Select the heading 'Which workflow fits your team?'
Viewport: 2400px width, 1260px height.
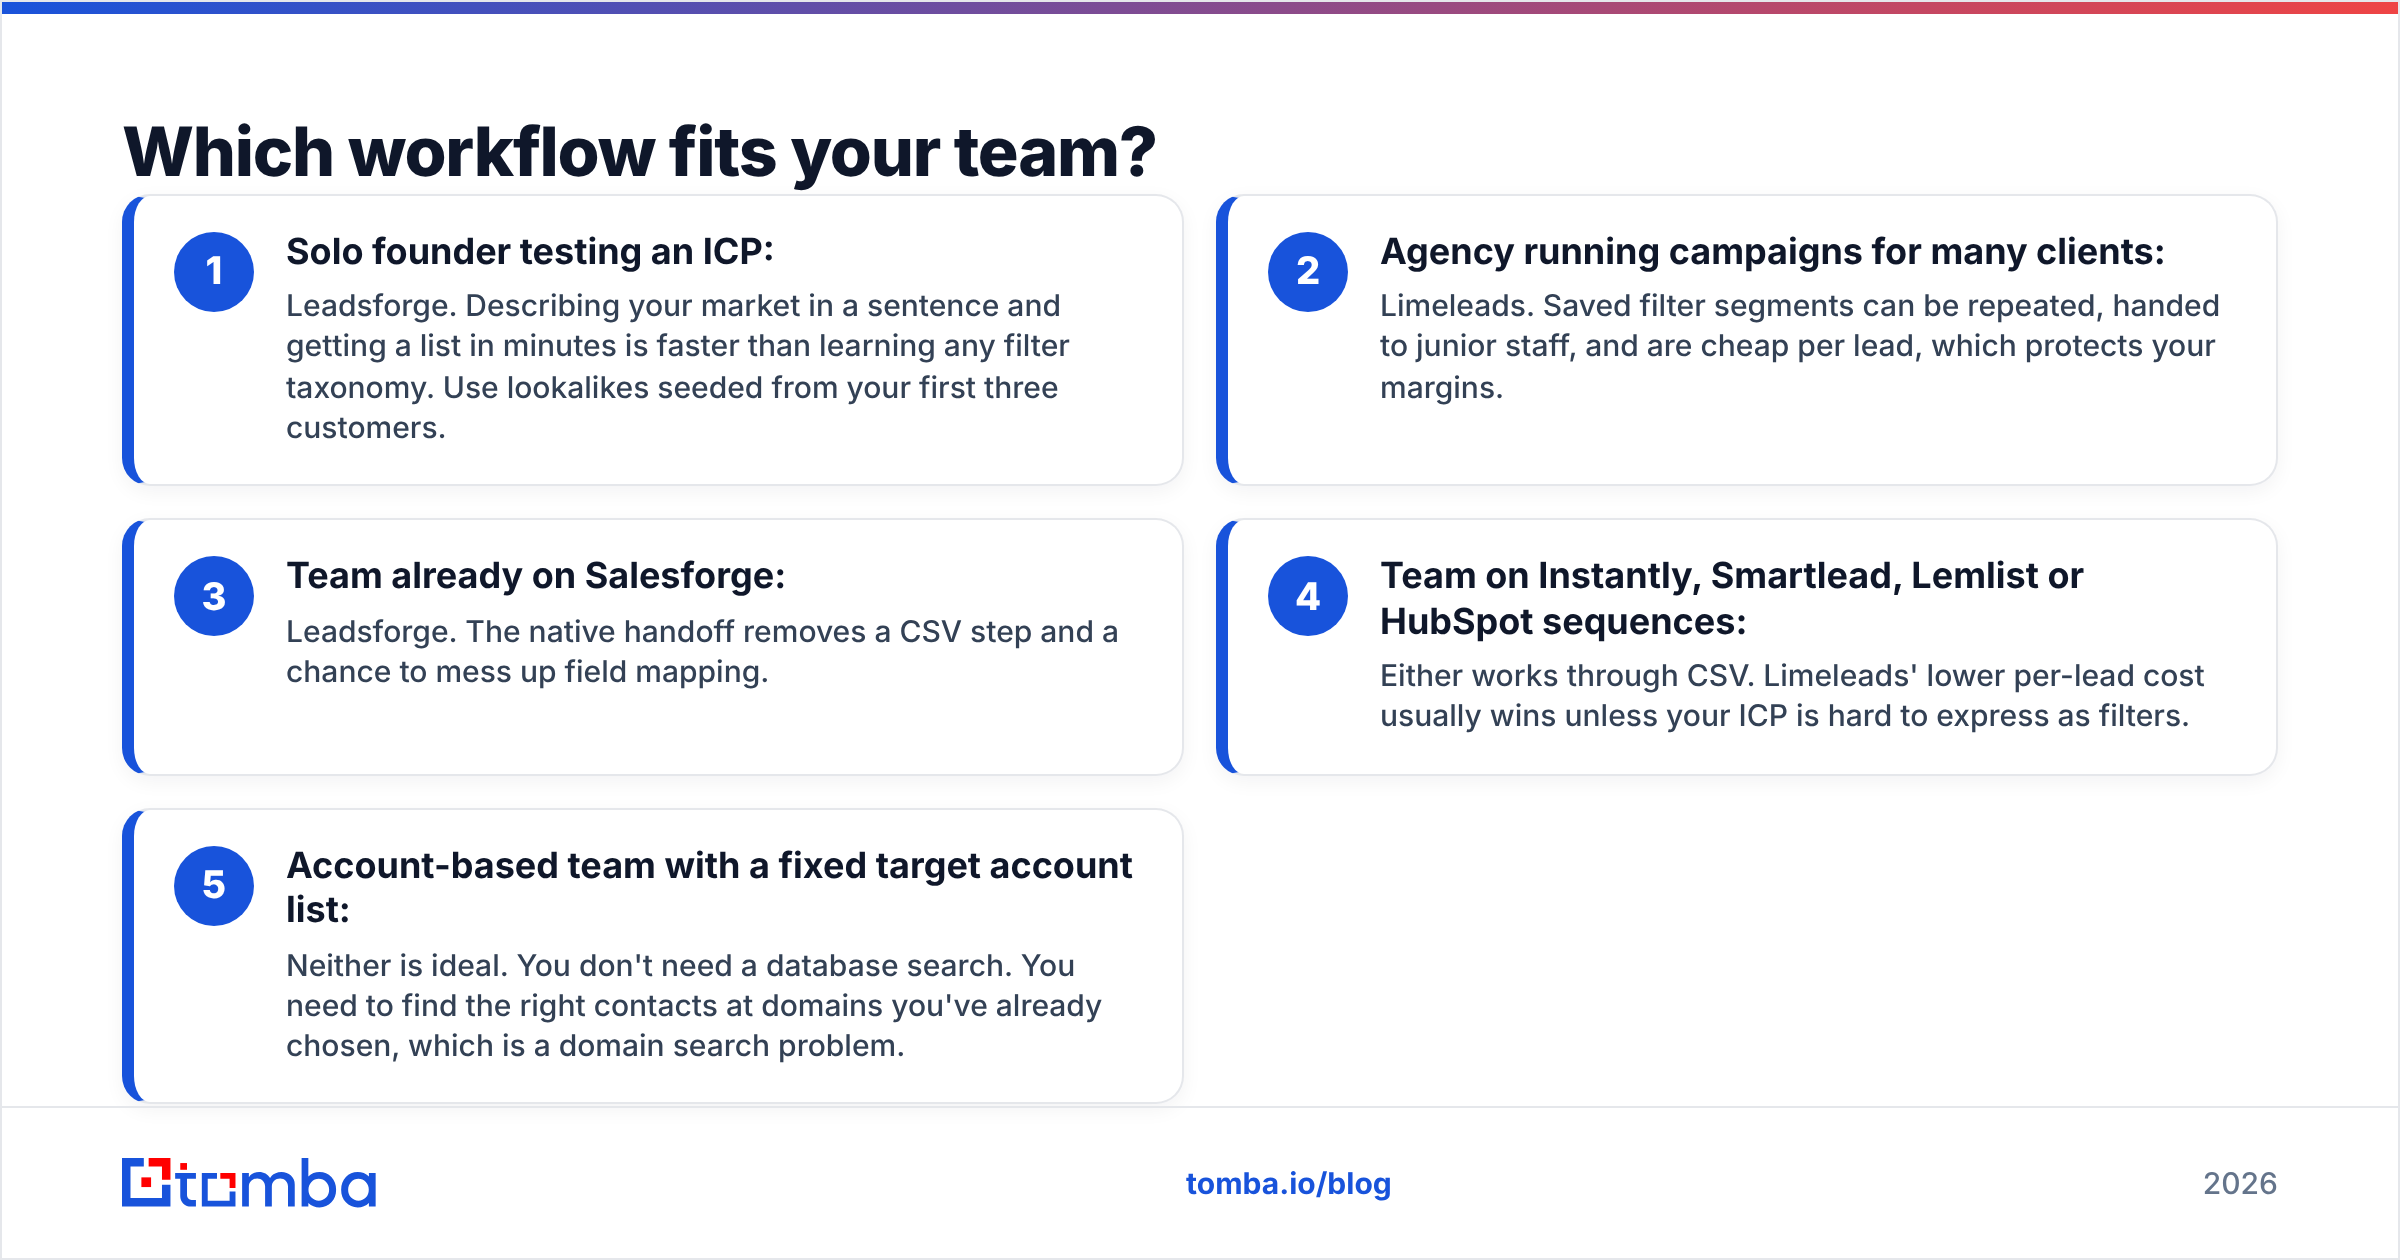[640, 153]
